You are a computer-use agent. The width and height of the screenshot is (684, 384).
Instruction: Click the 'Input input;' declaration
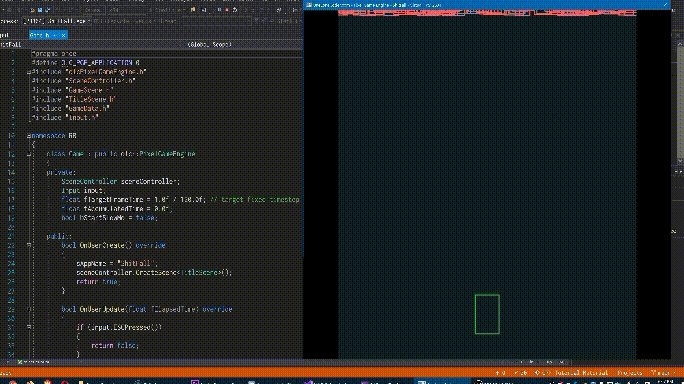tap(84, 190)
